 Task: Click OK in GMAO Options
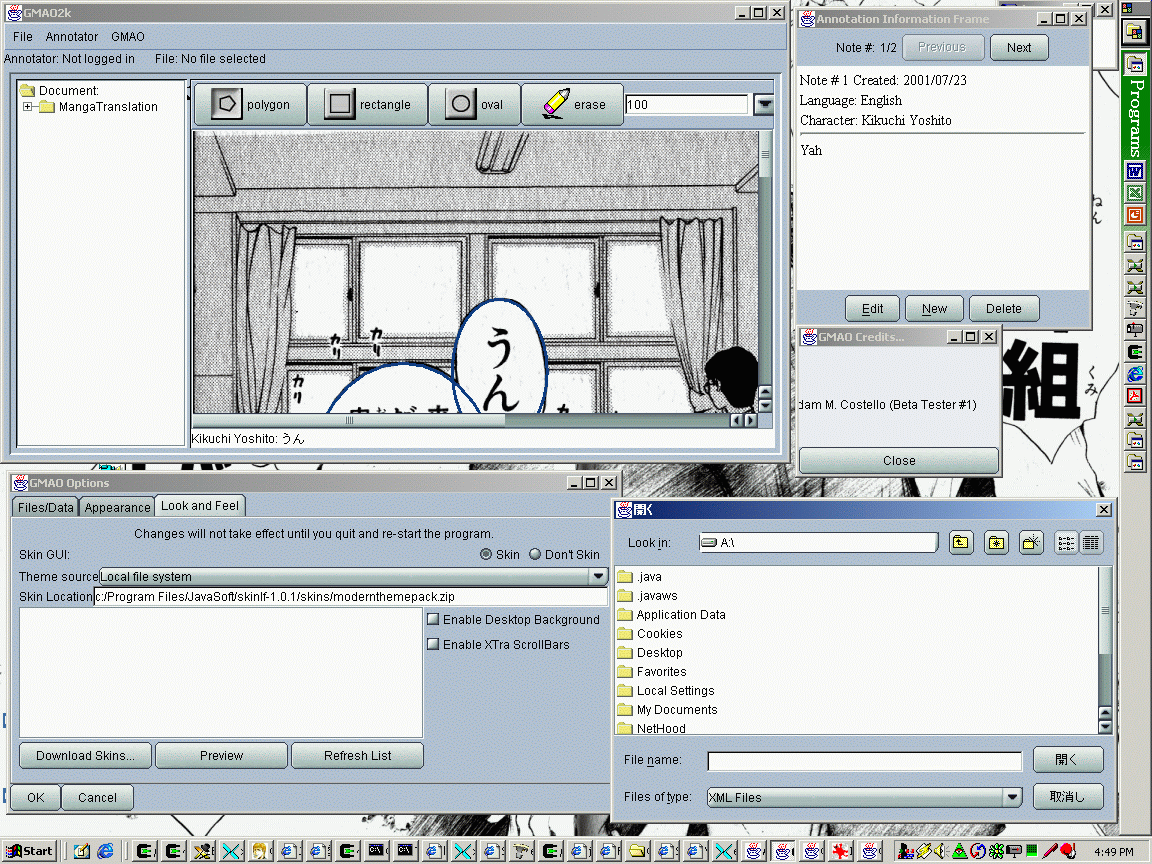(x=35, y=798)
